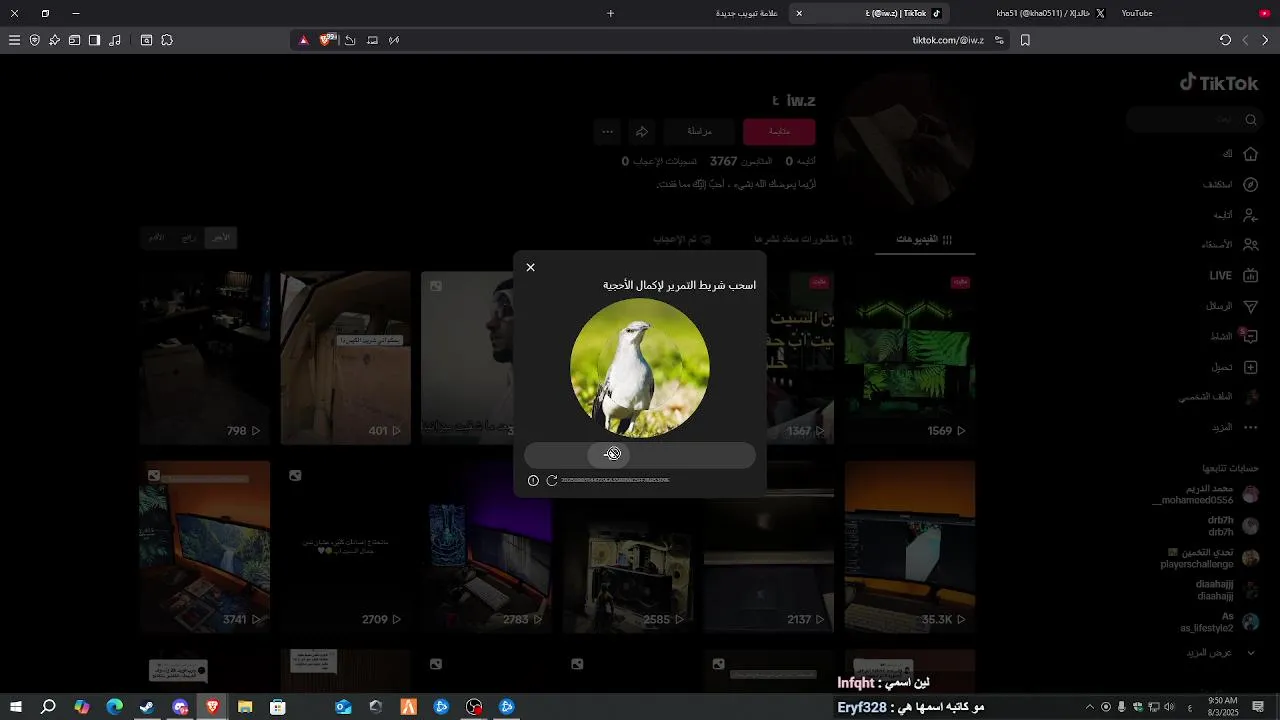The image size is (1280, 720).
Task: Open Leo AI sparkle toolbar icon
Action: (54, 40)
